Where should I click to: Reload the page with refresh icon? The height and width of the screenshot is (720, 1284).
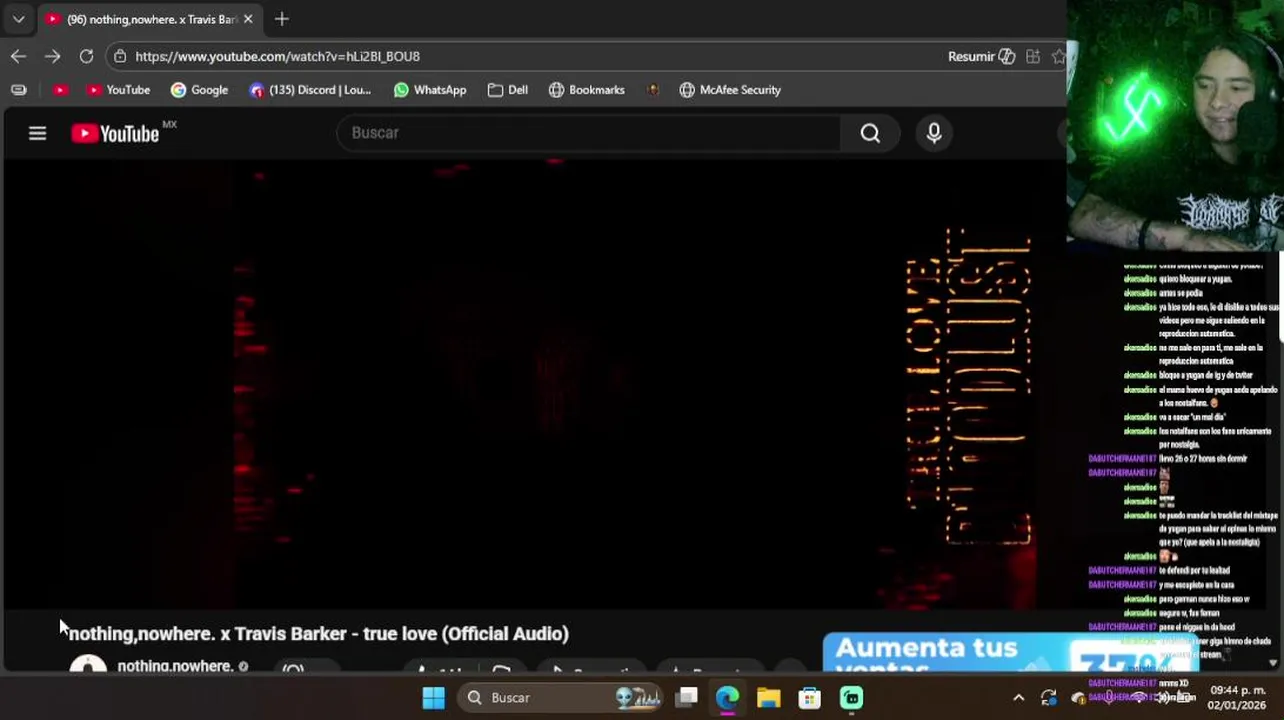coord(86,56)
